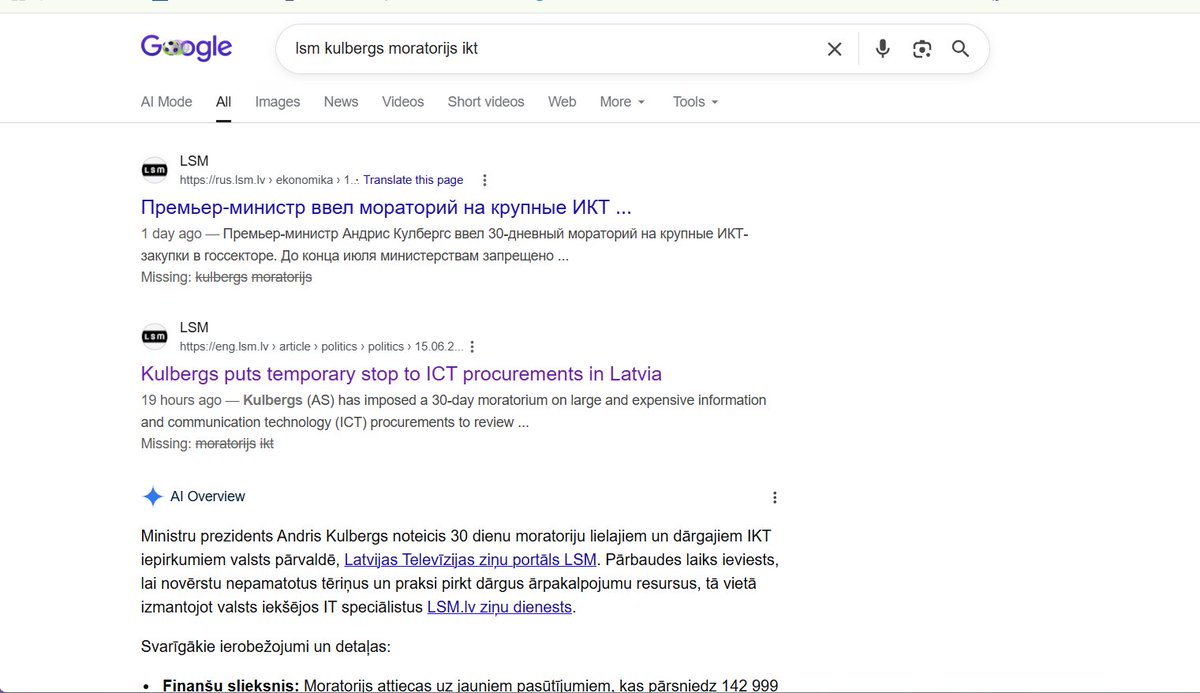
Task: Click LSM favicon of rus.lsm.lv result
Action: pos(154,170)
